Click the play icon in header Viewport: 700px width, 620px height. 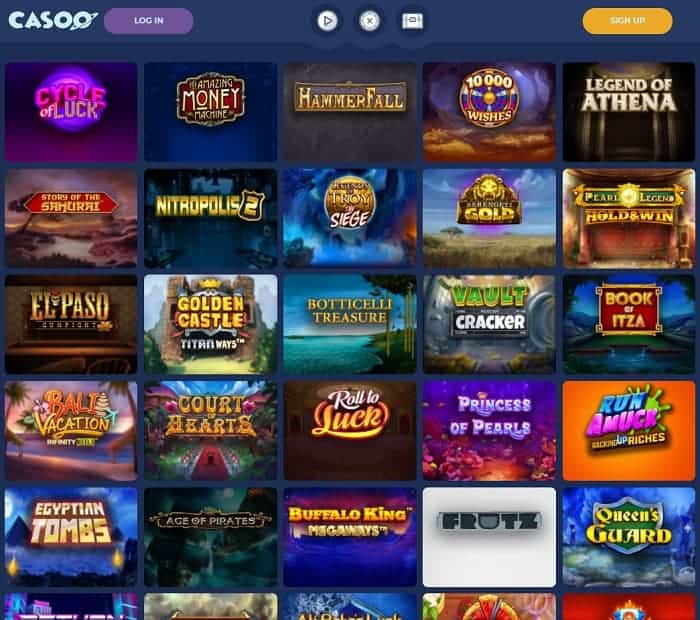327,21
